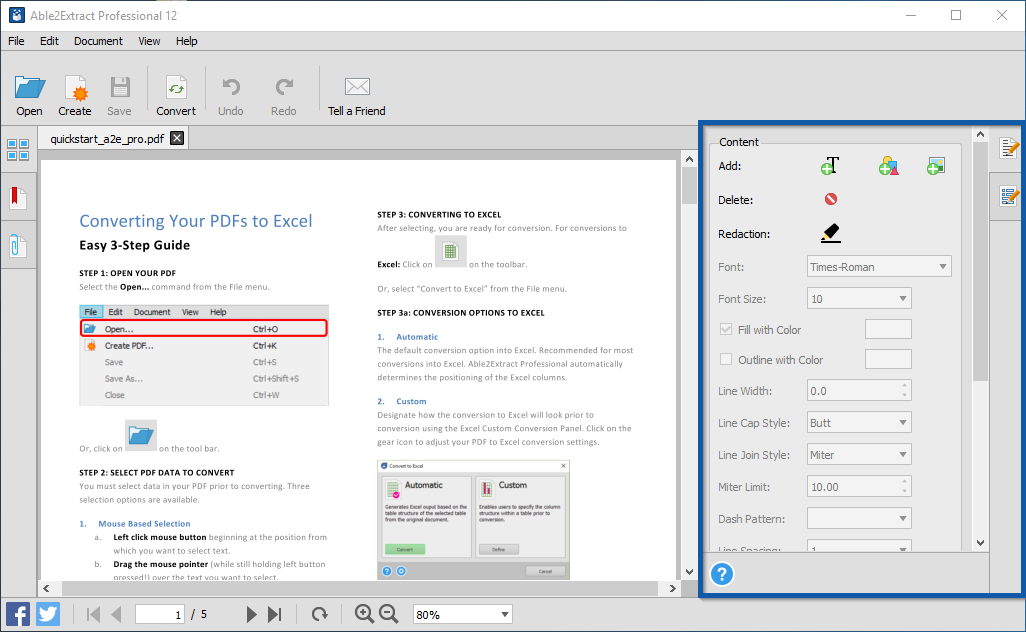The width and height of the screenshot is (1026, 632).
Task: Expand the Dash Pattern dropdown
Action: pos(859,519)
